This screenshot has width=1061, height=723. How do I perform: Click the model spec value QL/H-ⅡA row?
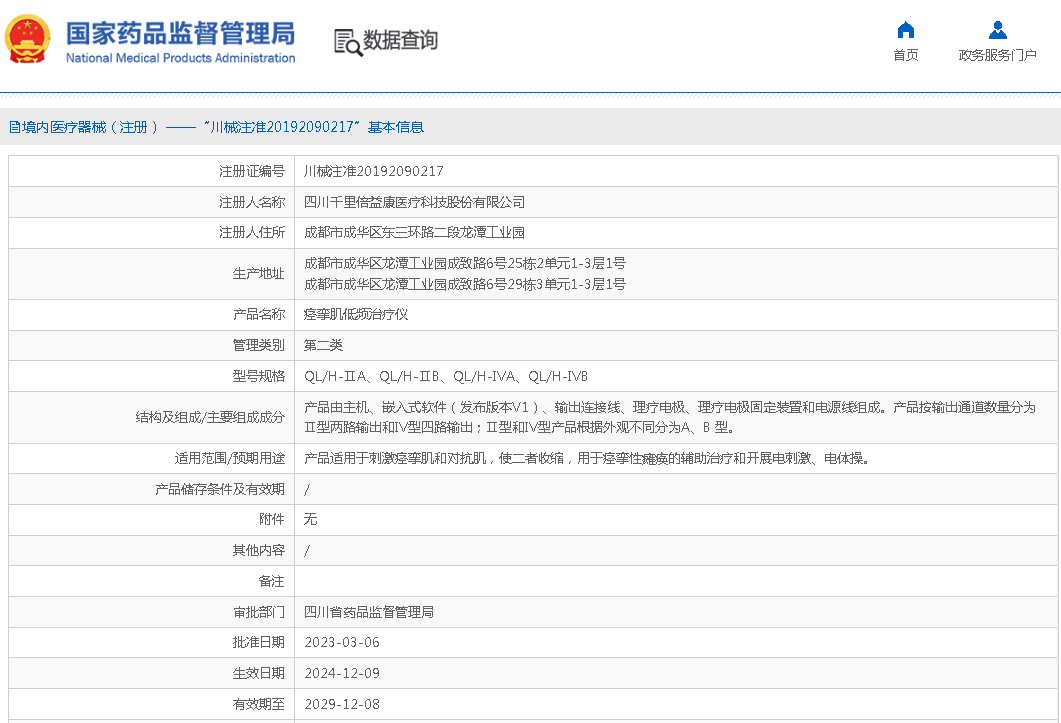pos(445,376)
